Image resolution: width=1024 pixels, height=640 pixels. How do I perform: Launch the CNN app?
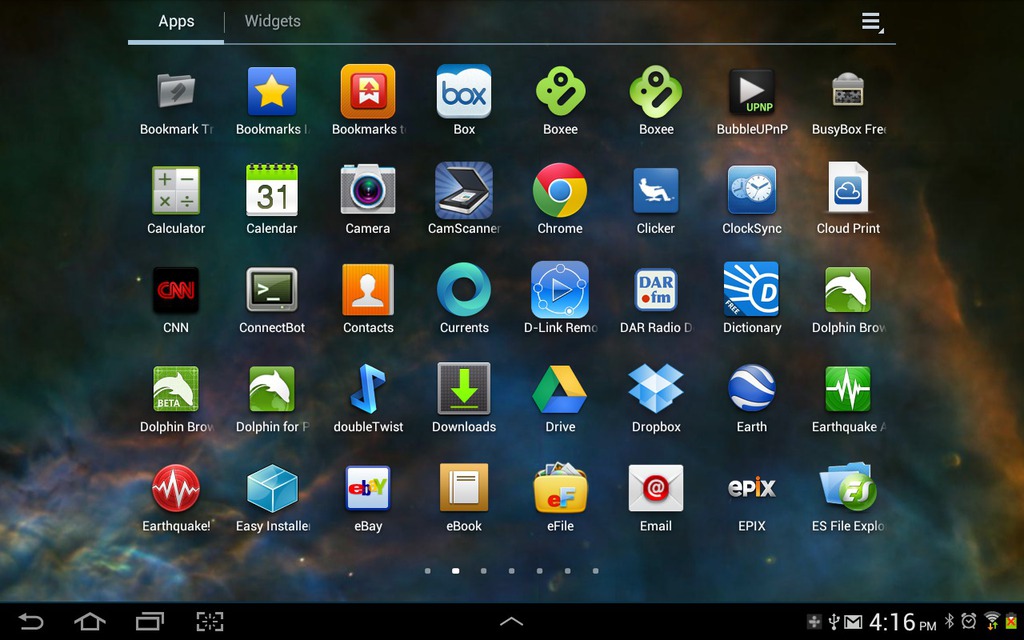176,289
